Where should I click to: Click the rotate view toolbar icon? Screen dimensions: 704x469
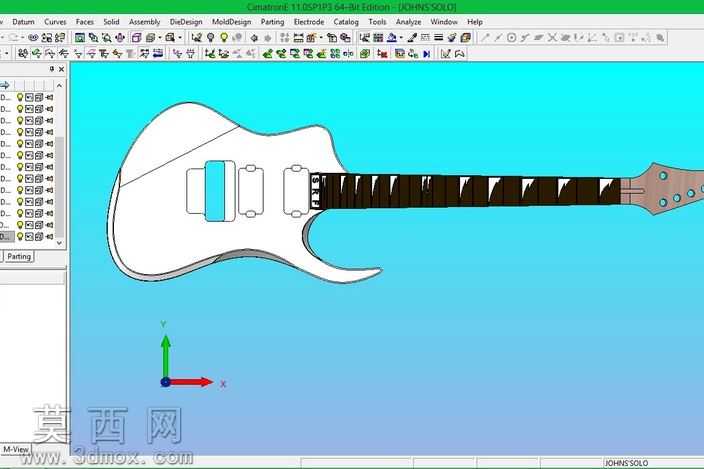pos(120,38)
